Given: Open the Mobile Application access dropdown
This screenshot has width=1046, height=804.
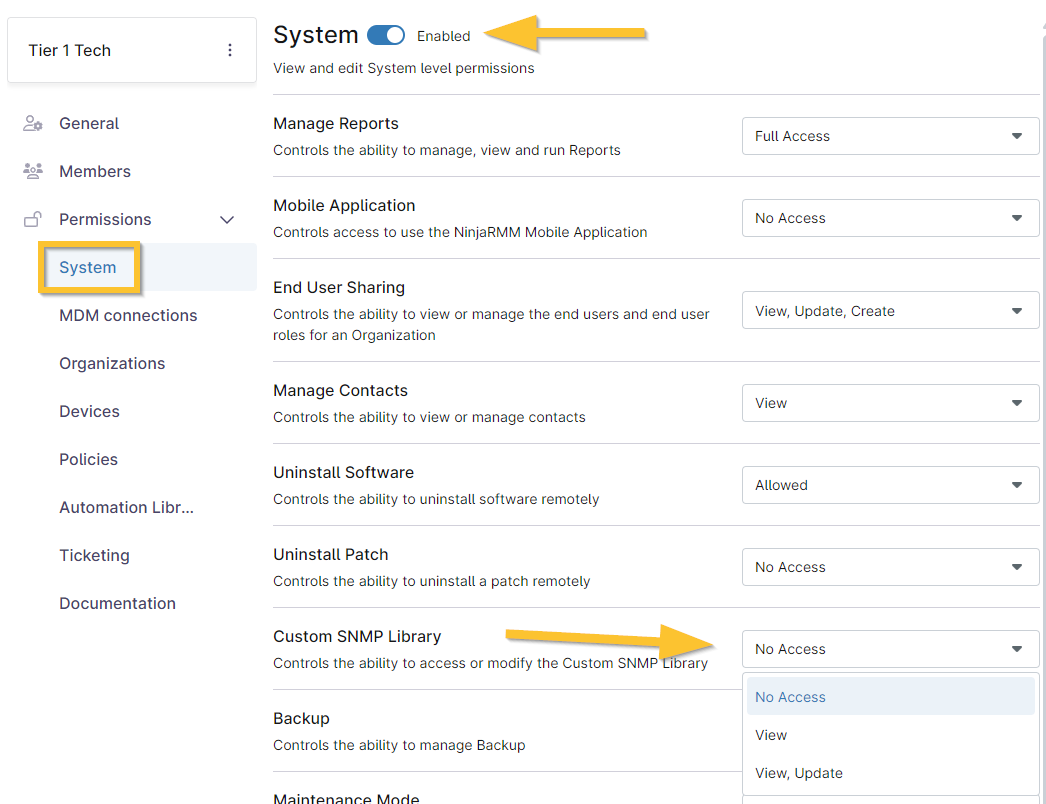Looking at the screenshot, I should coord(890,218).
